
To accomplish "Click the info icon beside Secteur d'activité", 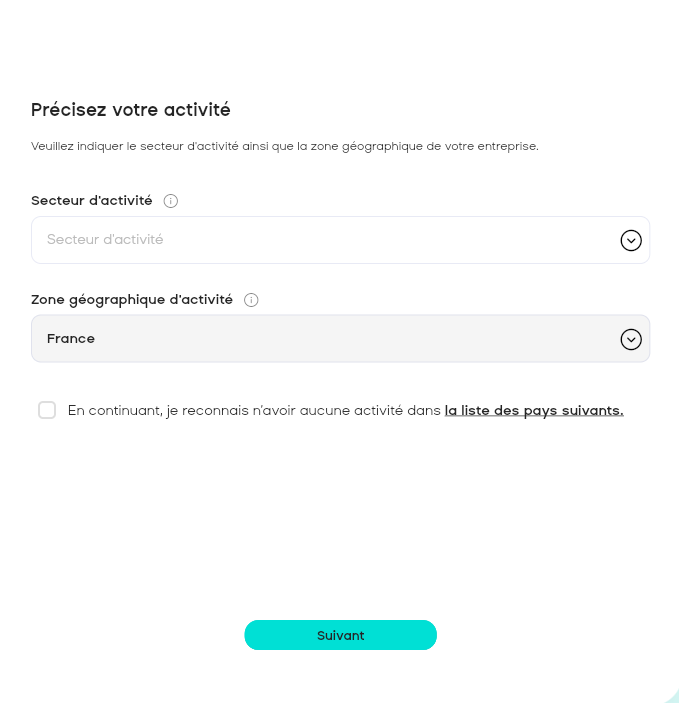I will click(171, 201).
